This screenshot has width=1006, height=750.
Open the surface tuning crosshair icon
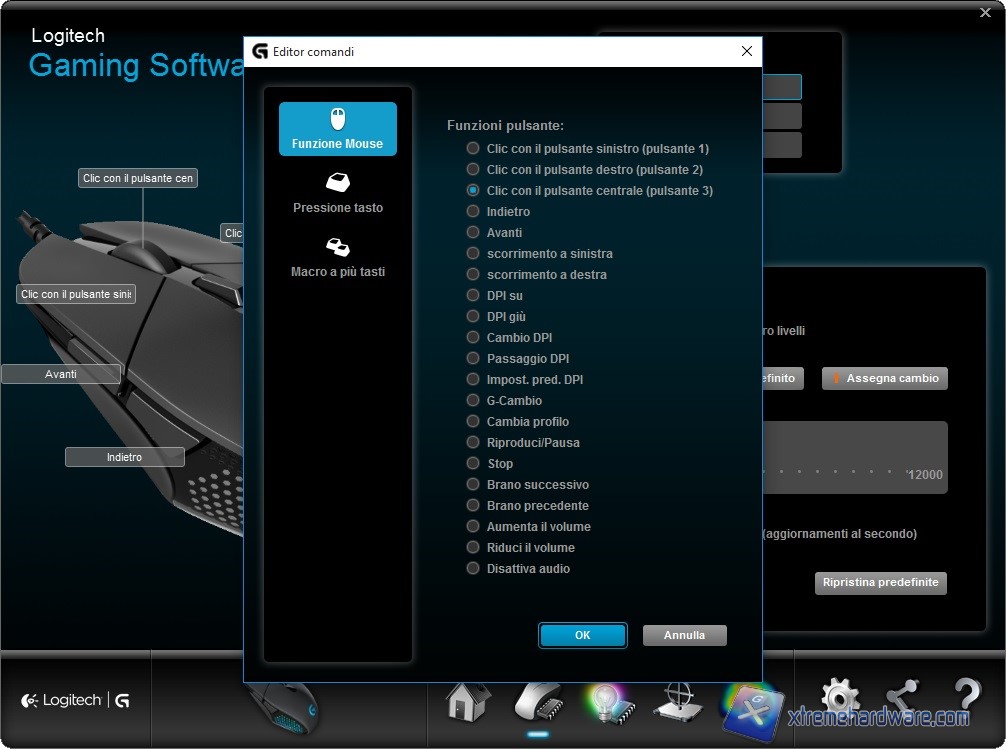(677, 701)
